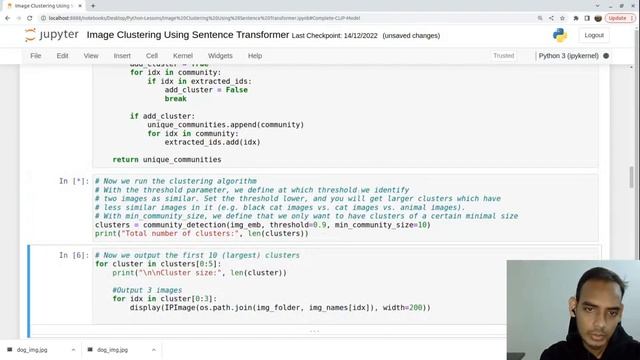Image resolution: width=640 pixels, height=360 pixels.
Task: Click the line clusters = community_detection(img_emb...)
Action: tap(262, 225)
